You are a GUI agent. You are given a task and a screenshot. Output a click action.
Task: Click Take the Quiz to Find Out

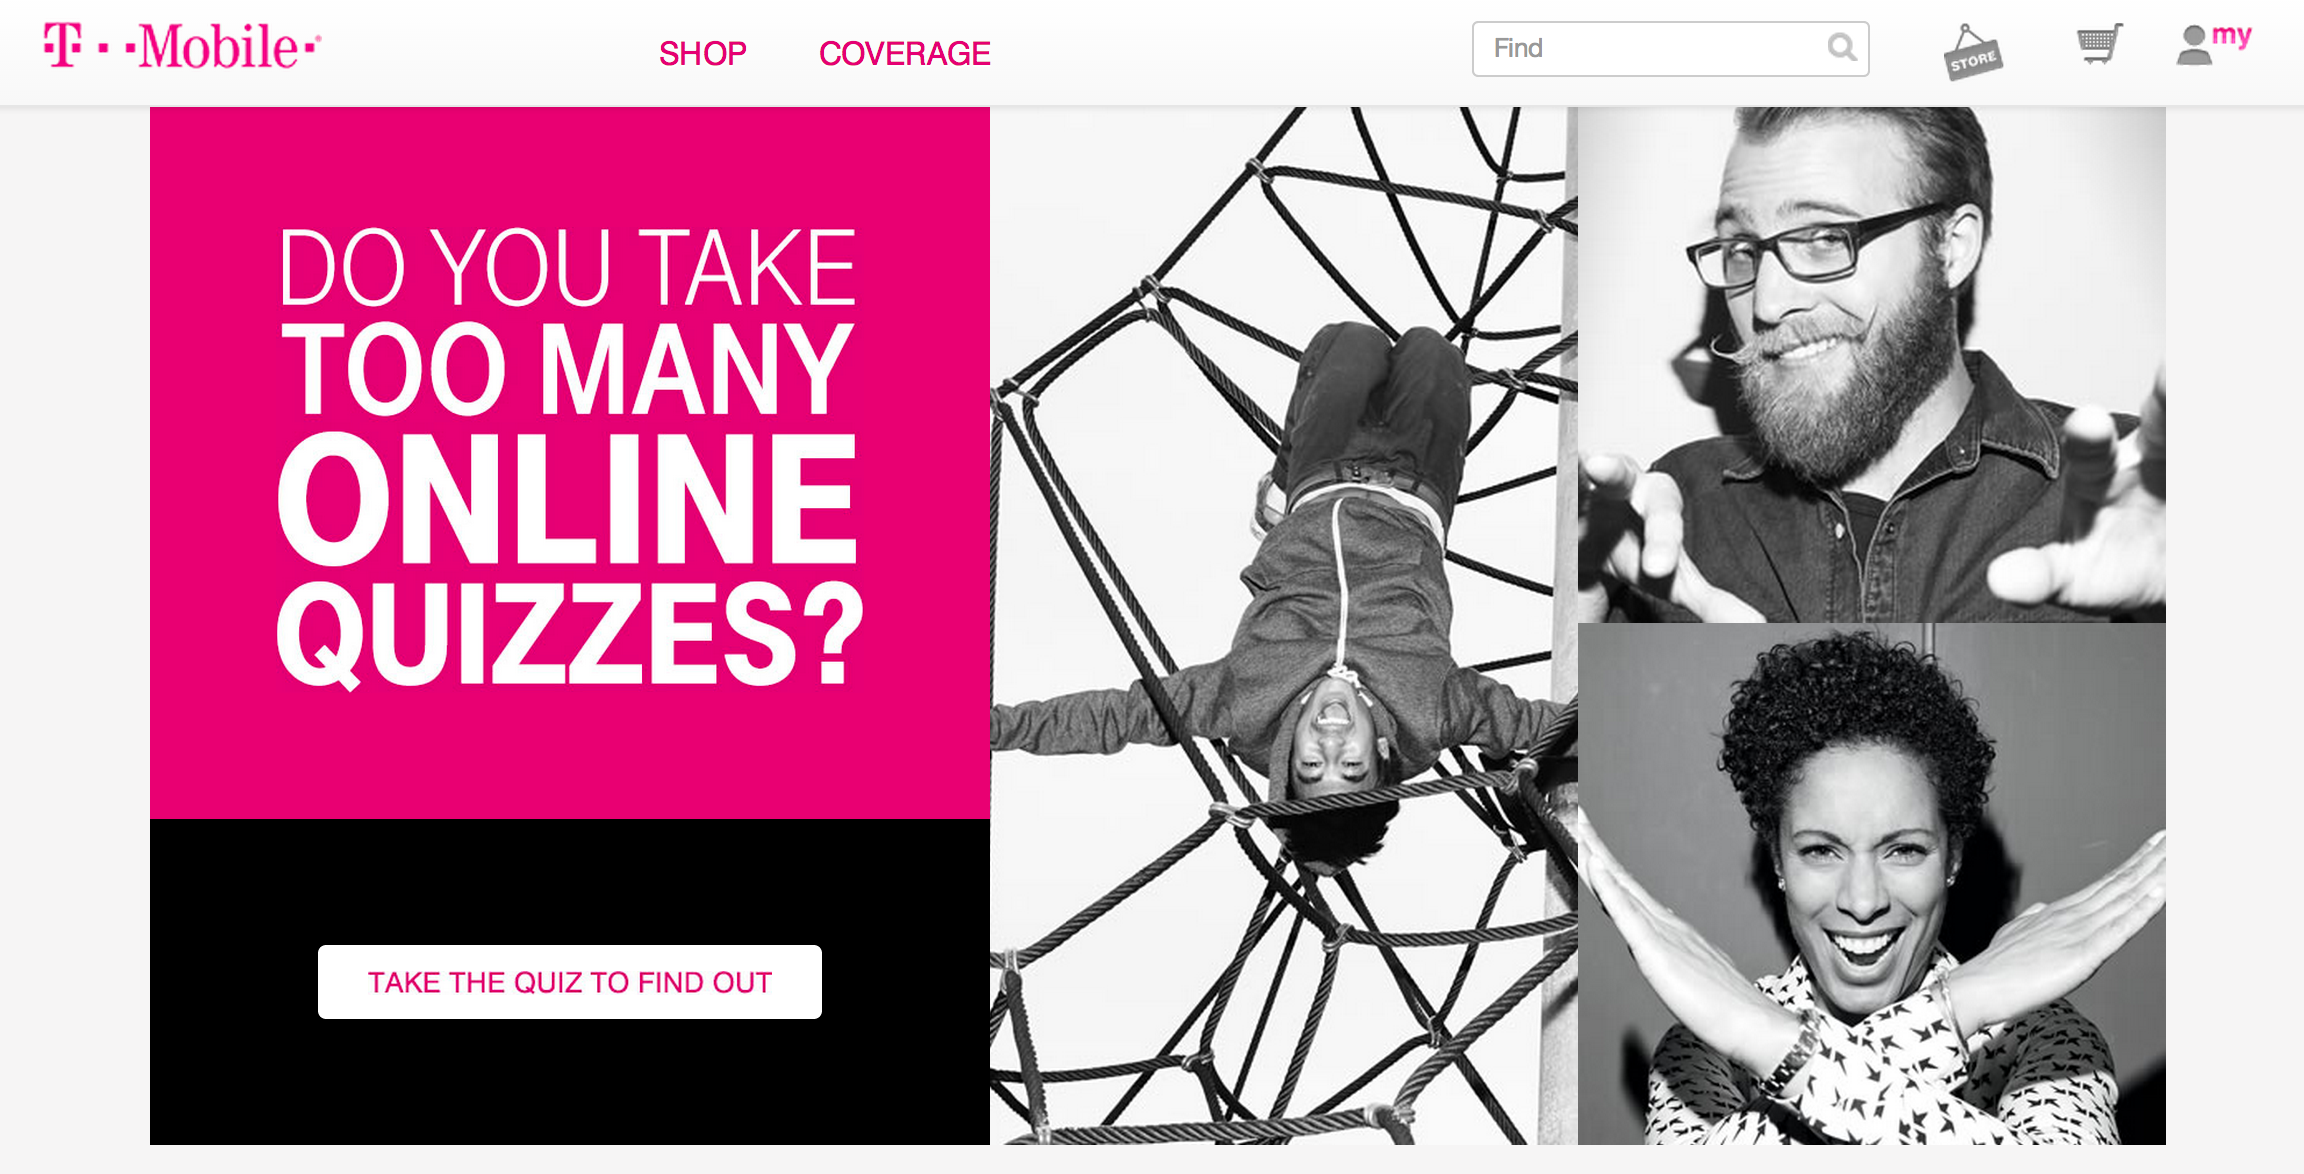click(x=570, y=982)
